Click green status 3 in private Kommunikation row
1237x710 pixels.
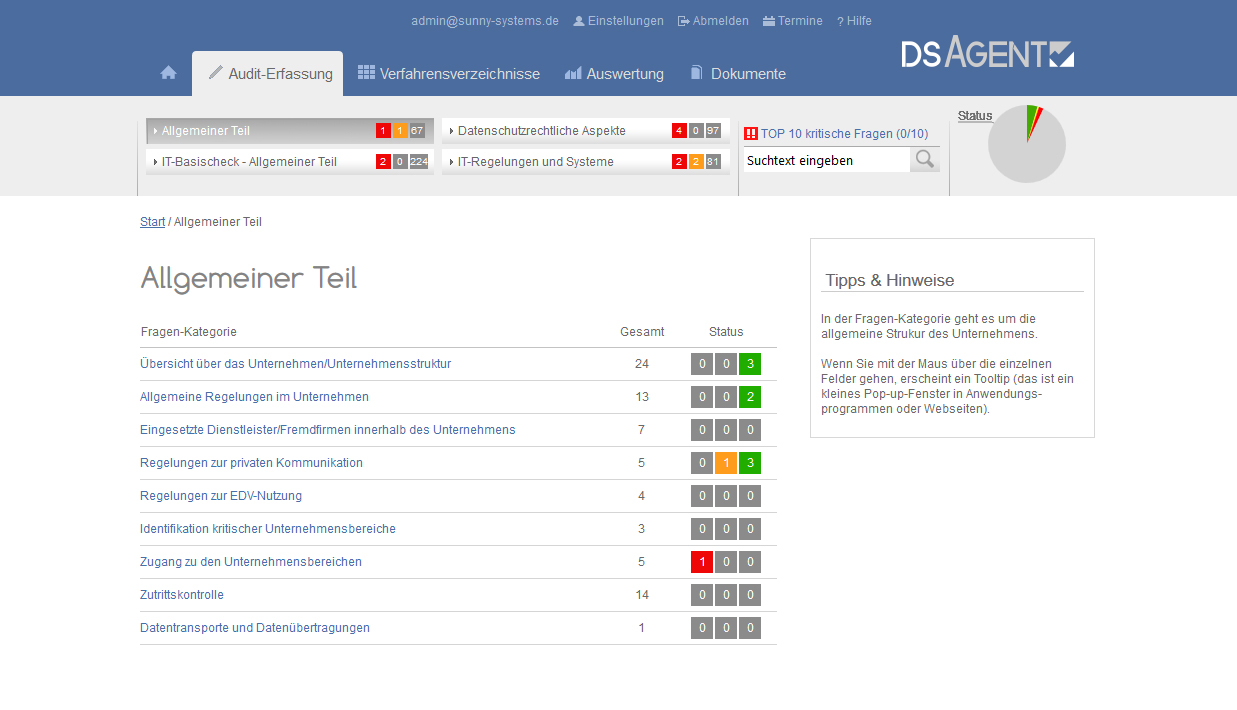750,463
